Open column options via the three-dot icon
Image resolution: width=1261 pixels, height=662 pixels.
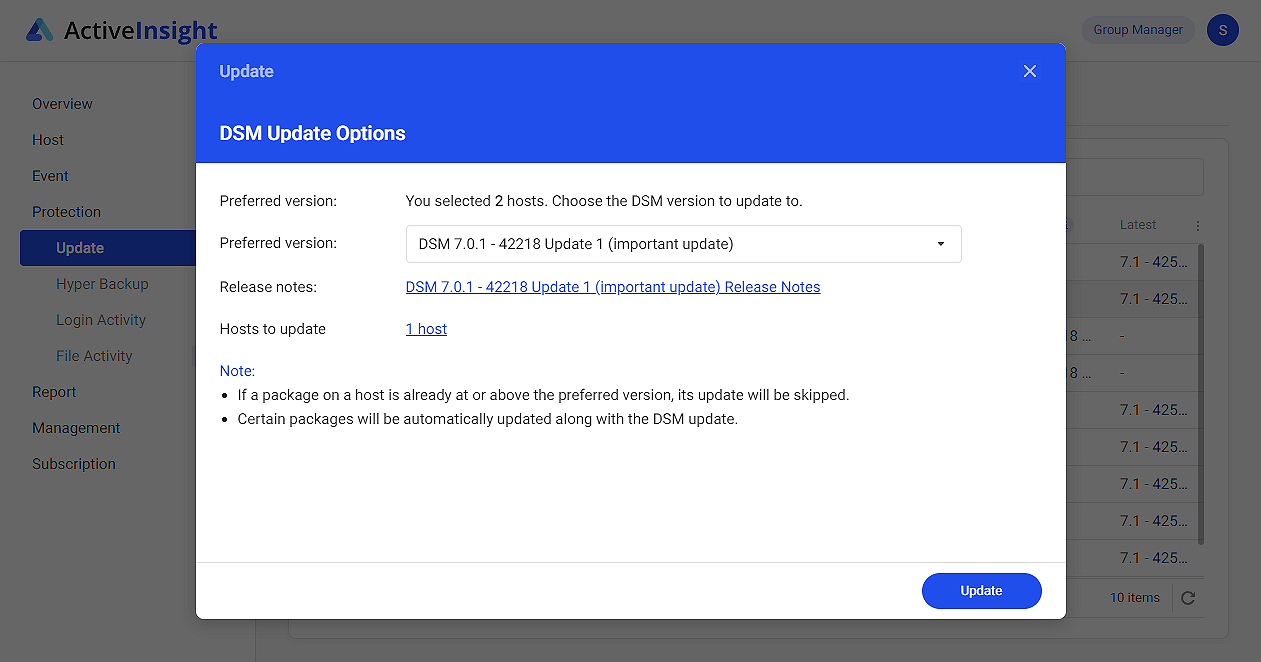click(1197, 224)
